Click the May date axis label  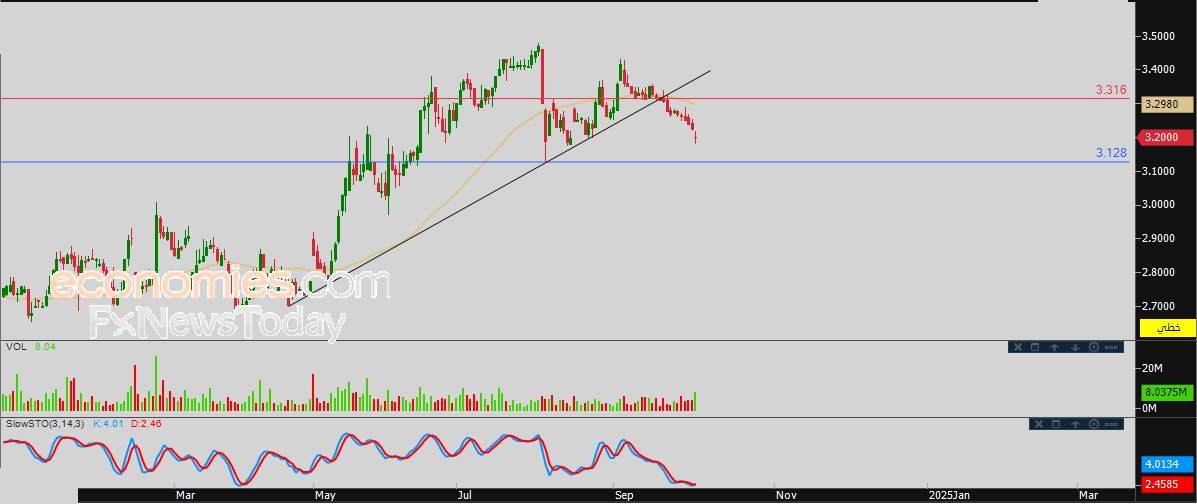(325, 496)
